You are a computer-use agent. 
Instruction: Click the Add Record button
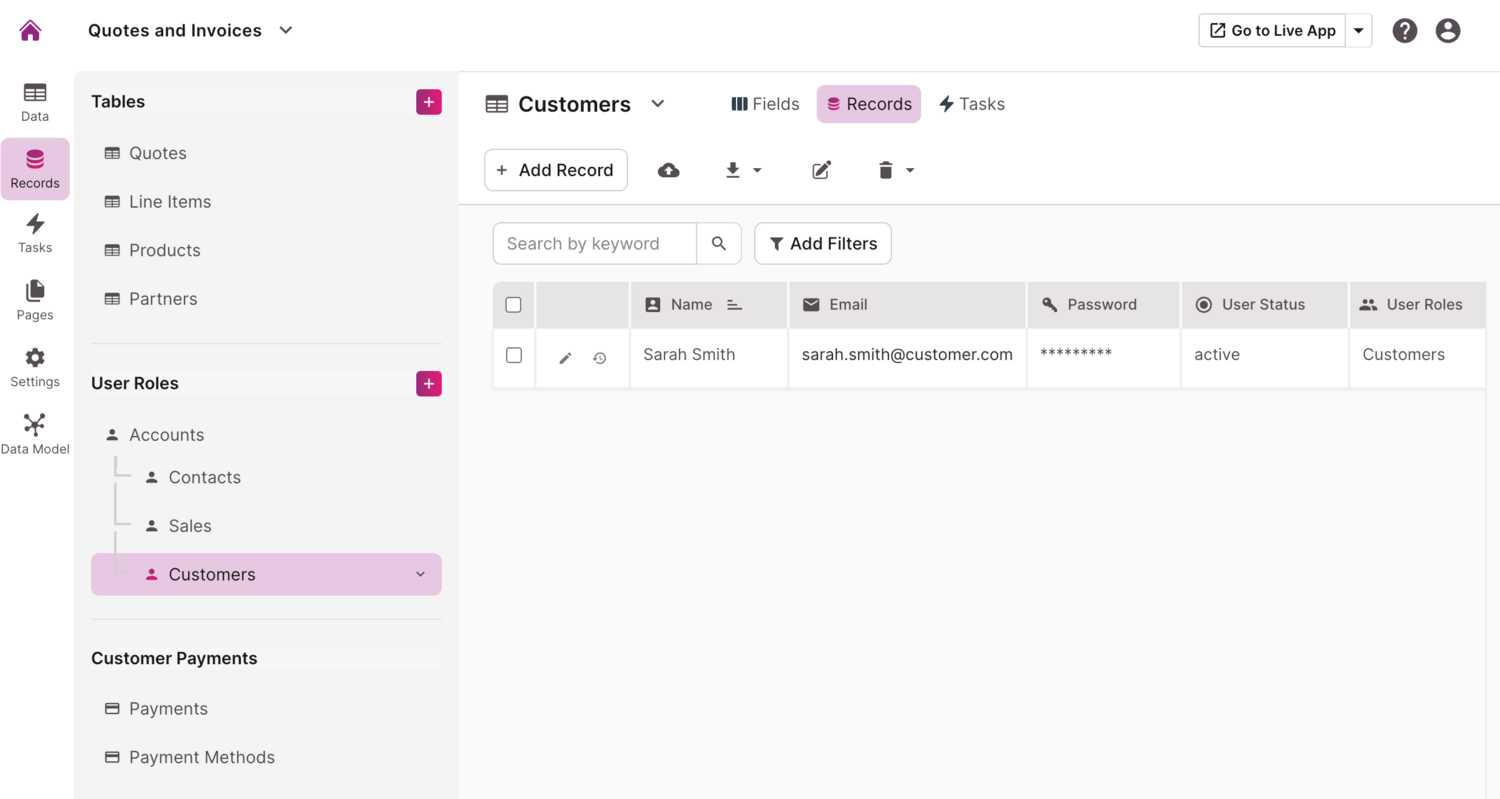[556, 170]
